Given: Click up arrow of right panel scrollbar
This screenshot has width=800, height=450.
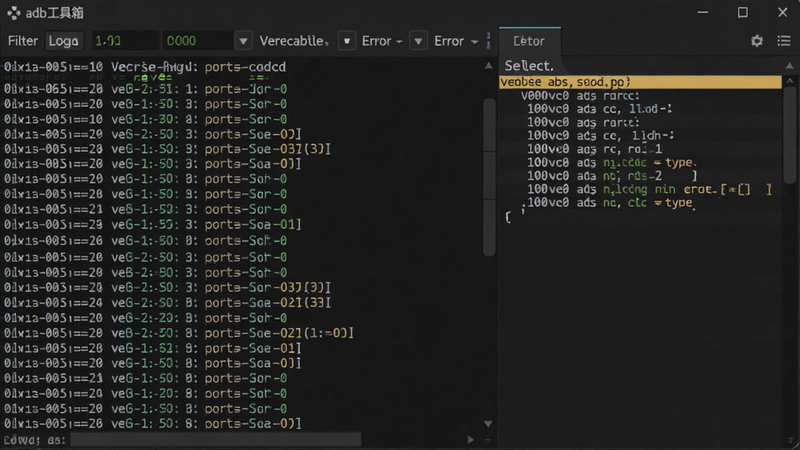Looking at the screenshot, I should click(790, 81).
